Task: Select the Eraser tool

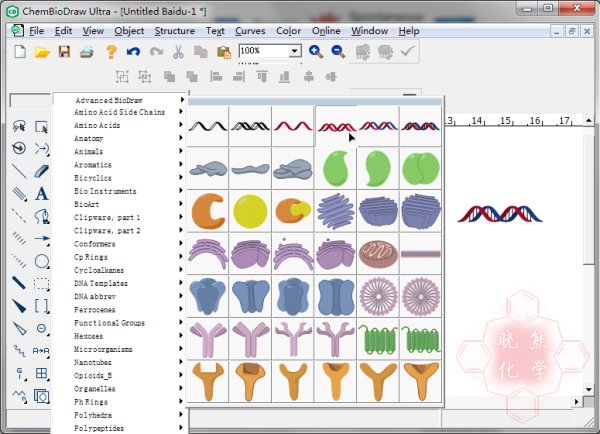Action: pos(41,171)
